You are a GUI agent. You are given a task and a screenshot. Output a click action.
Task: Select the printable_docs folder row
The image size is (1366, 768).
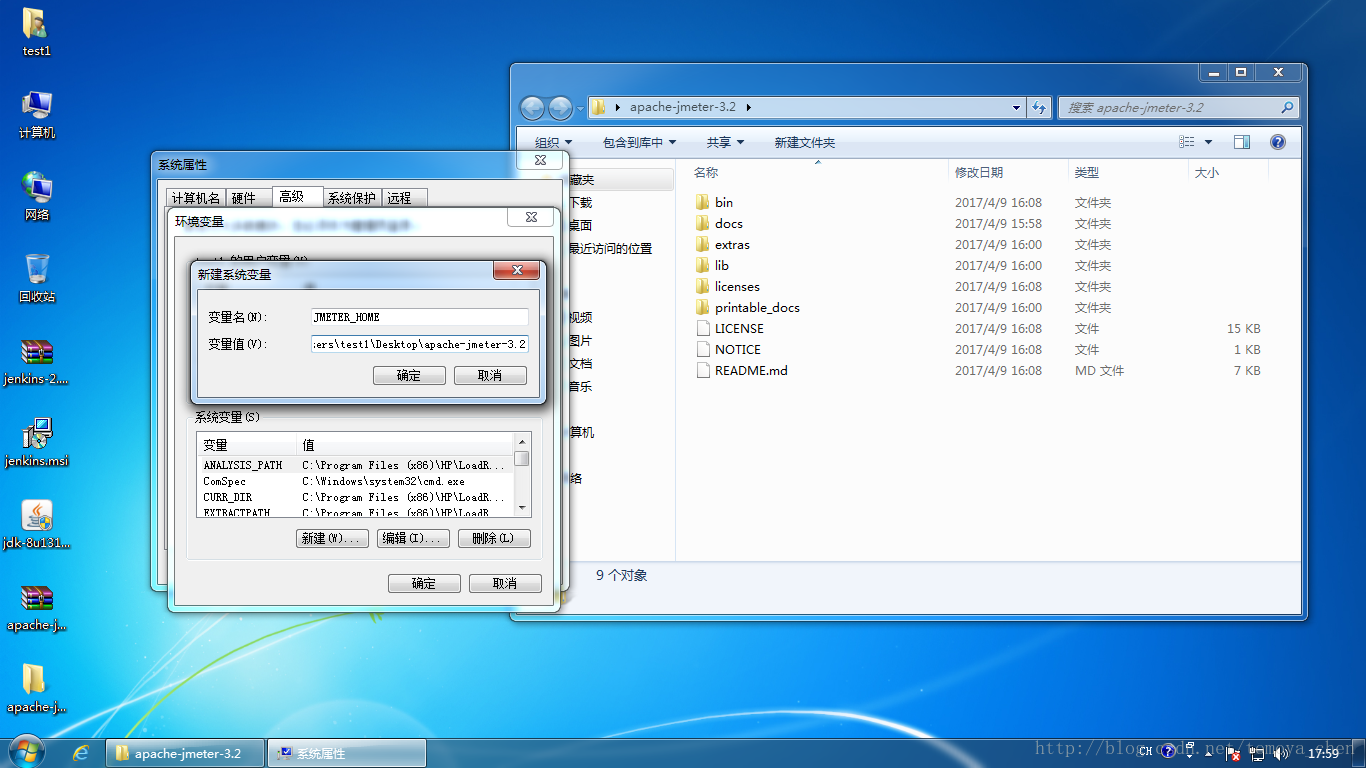click(x=980, y=307)
